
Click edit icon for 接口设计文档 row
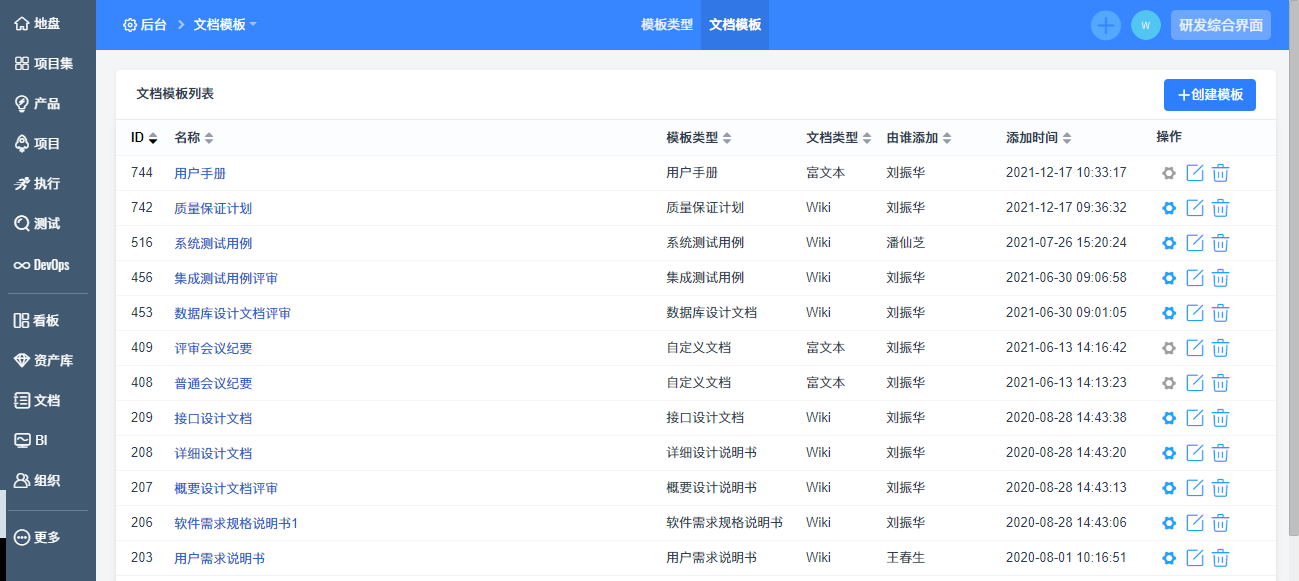(1194, 418)
